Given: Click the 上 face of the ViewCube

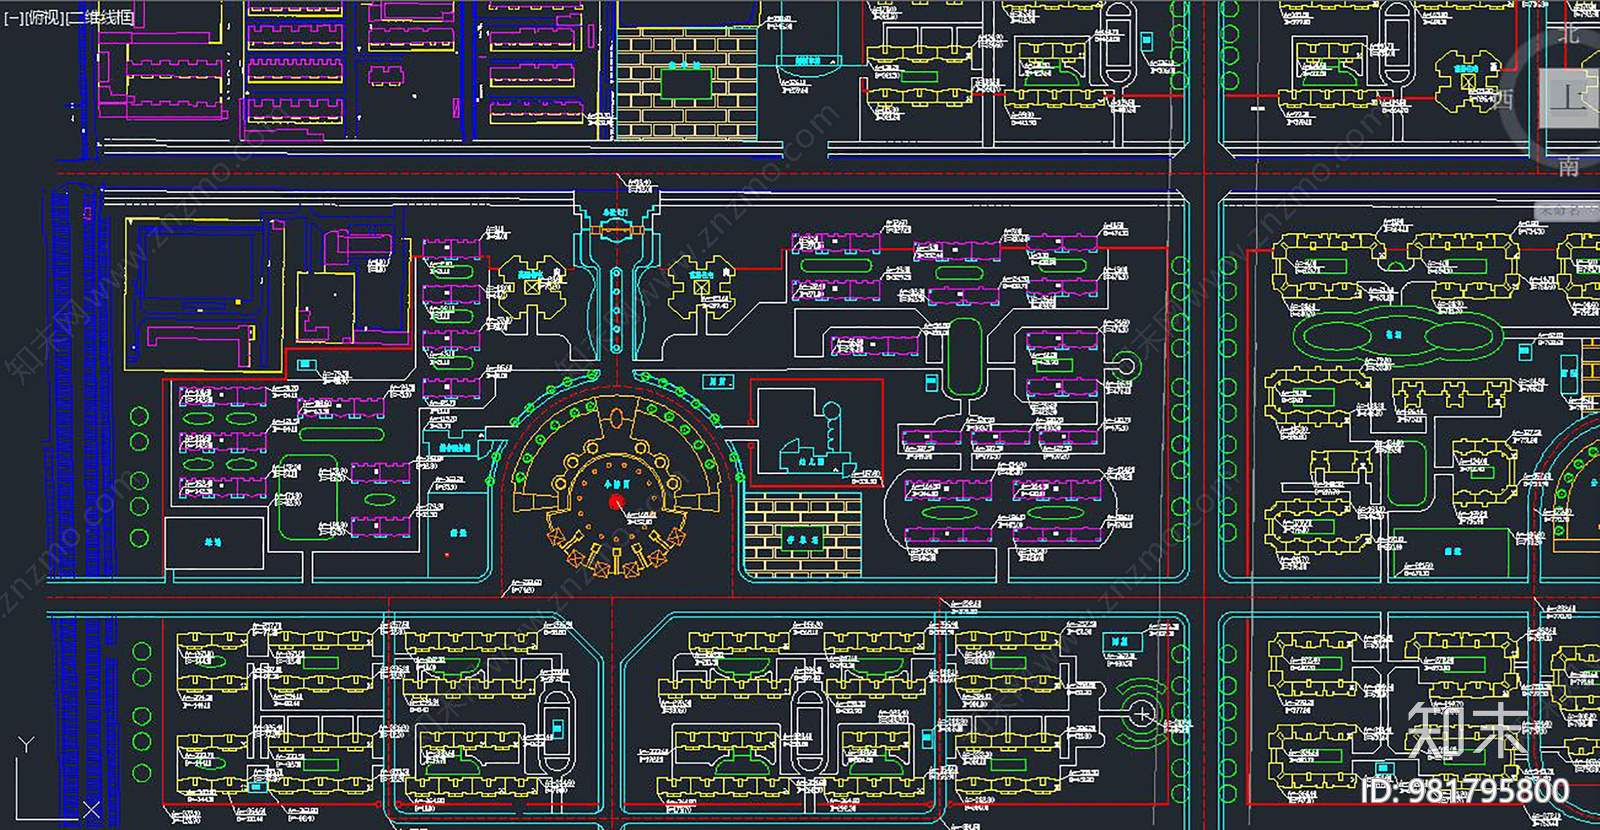Looking at the screenshot, I should point(1570,98).
